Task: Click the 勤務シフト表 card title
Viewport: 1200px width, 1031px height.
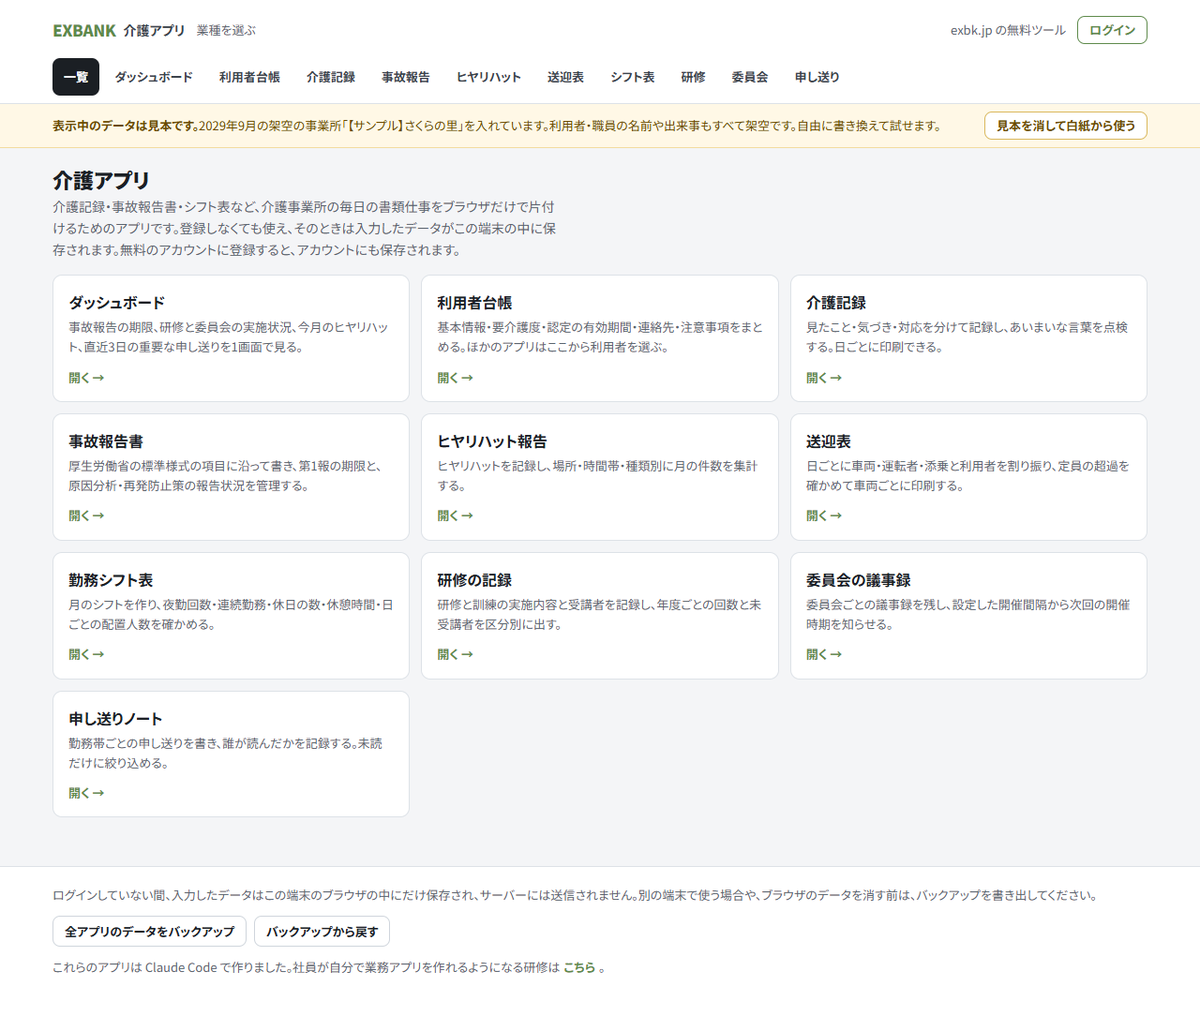Action: click(x=111, y=580)
